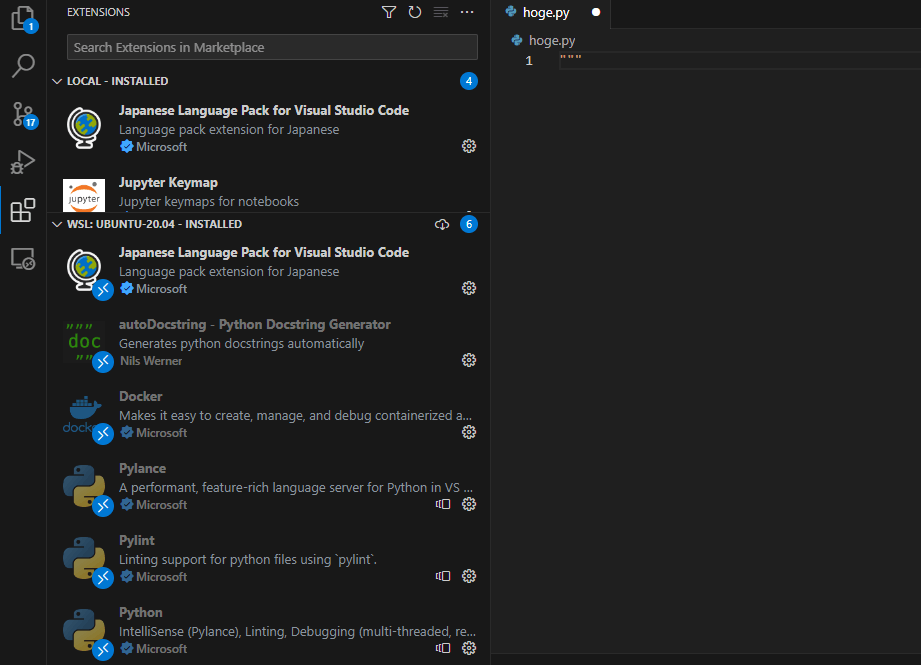Open the Run and Debug view
This screenshot has height=665, width=921.
click(23, 162)
